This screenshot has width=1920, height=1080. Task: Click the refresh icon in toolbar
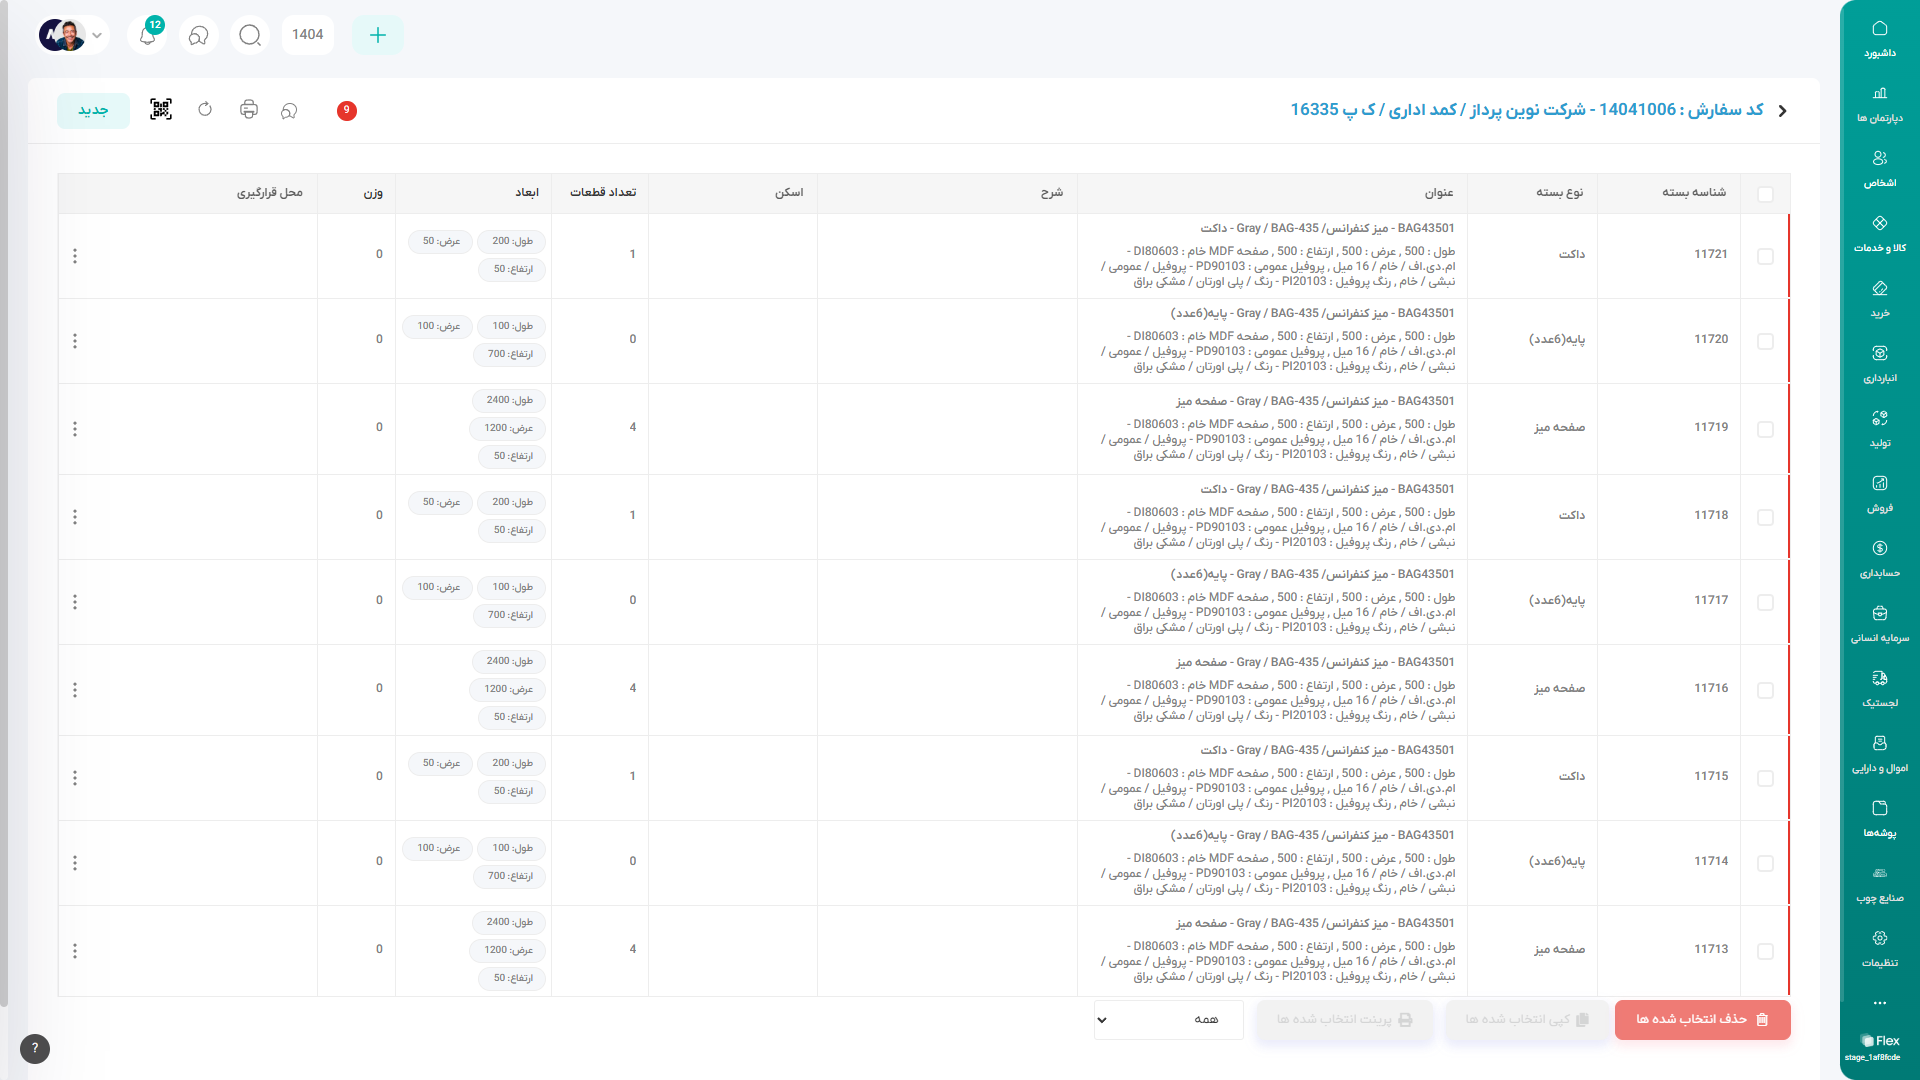(205, 110)
